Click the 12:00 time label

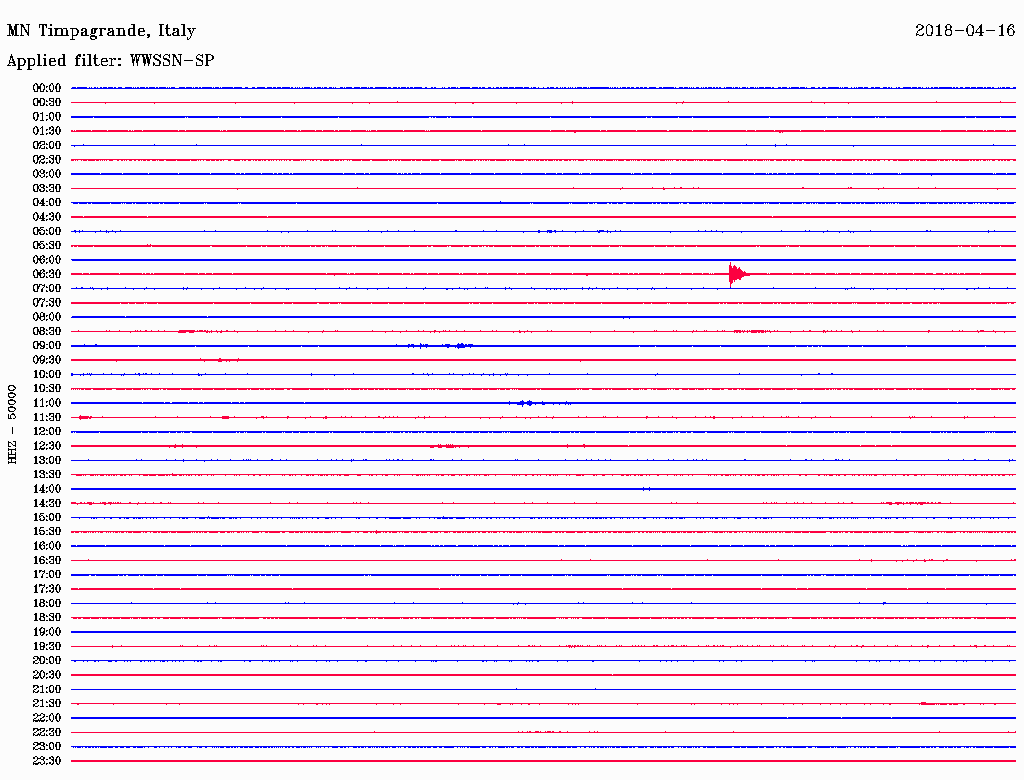[47, 432]
